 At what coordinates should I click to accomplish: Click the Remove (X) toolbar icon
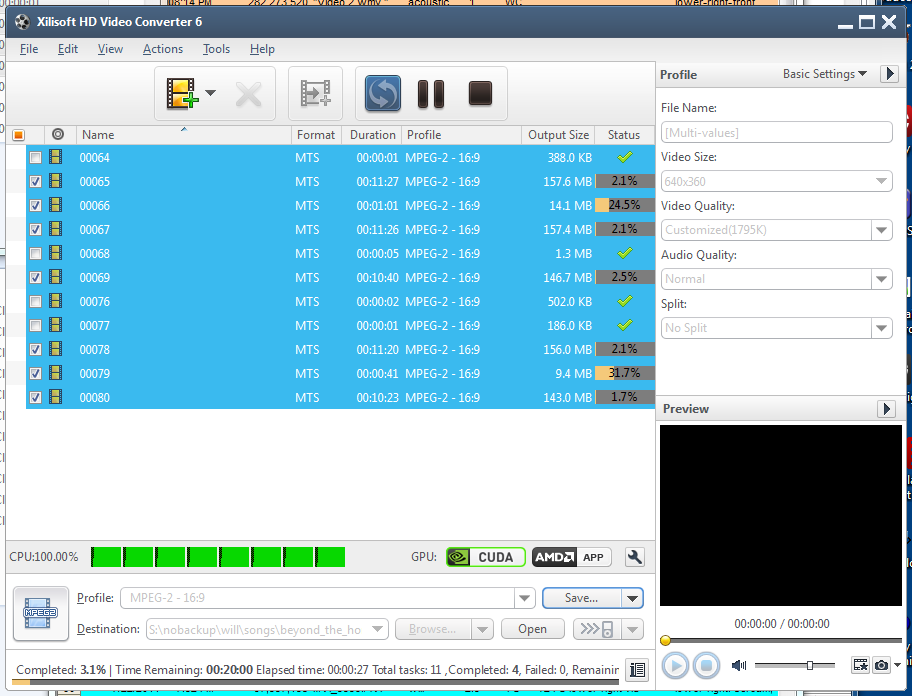[x=249, y=94]
